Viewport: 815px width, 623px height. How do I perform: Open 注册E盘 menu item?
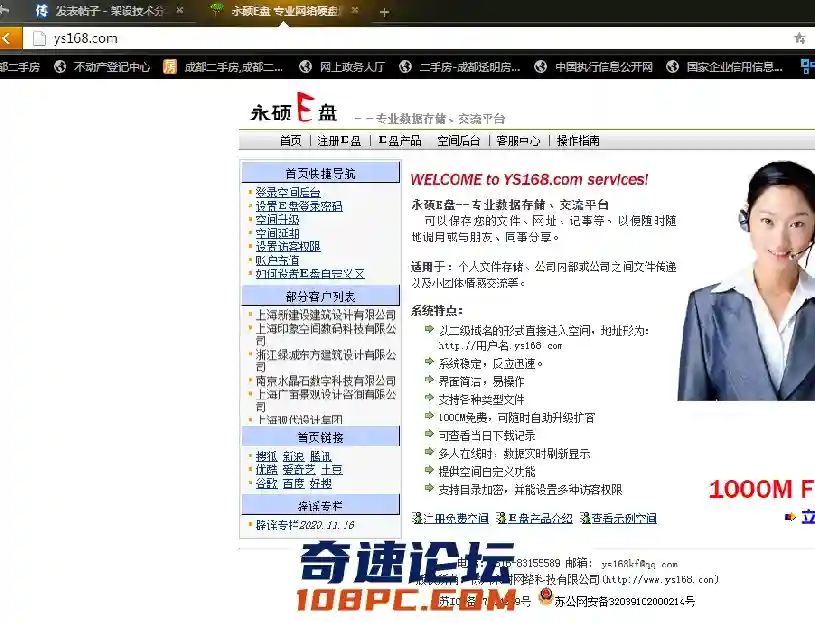[x=339, y=141]
